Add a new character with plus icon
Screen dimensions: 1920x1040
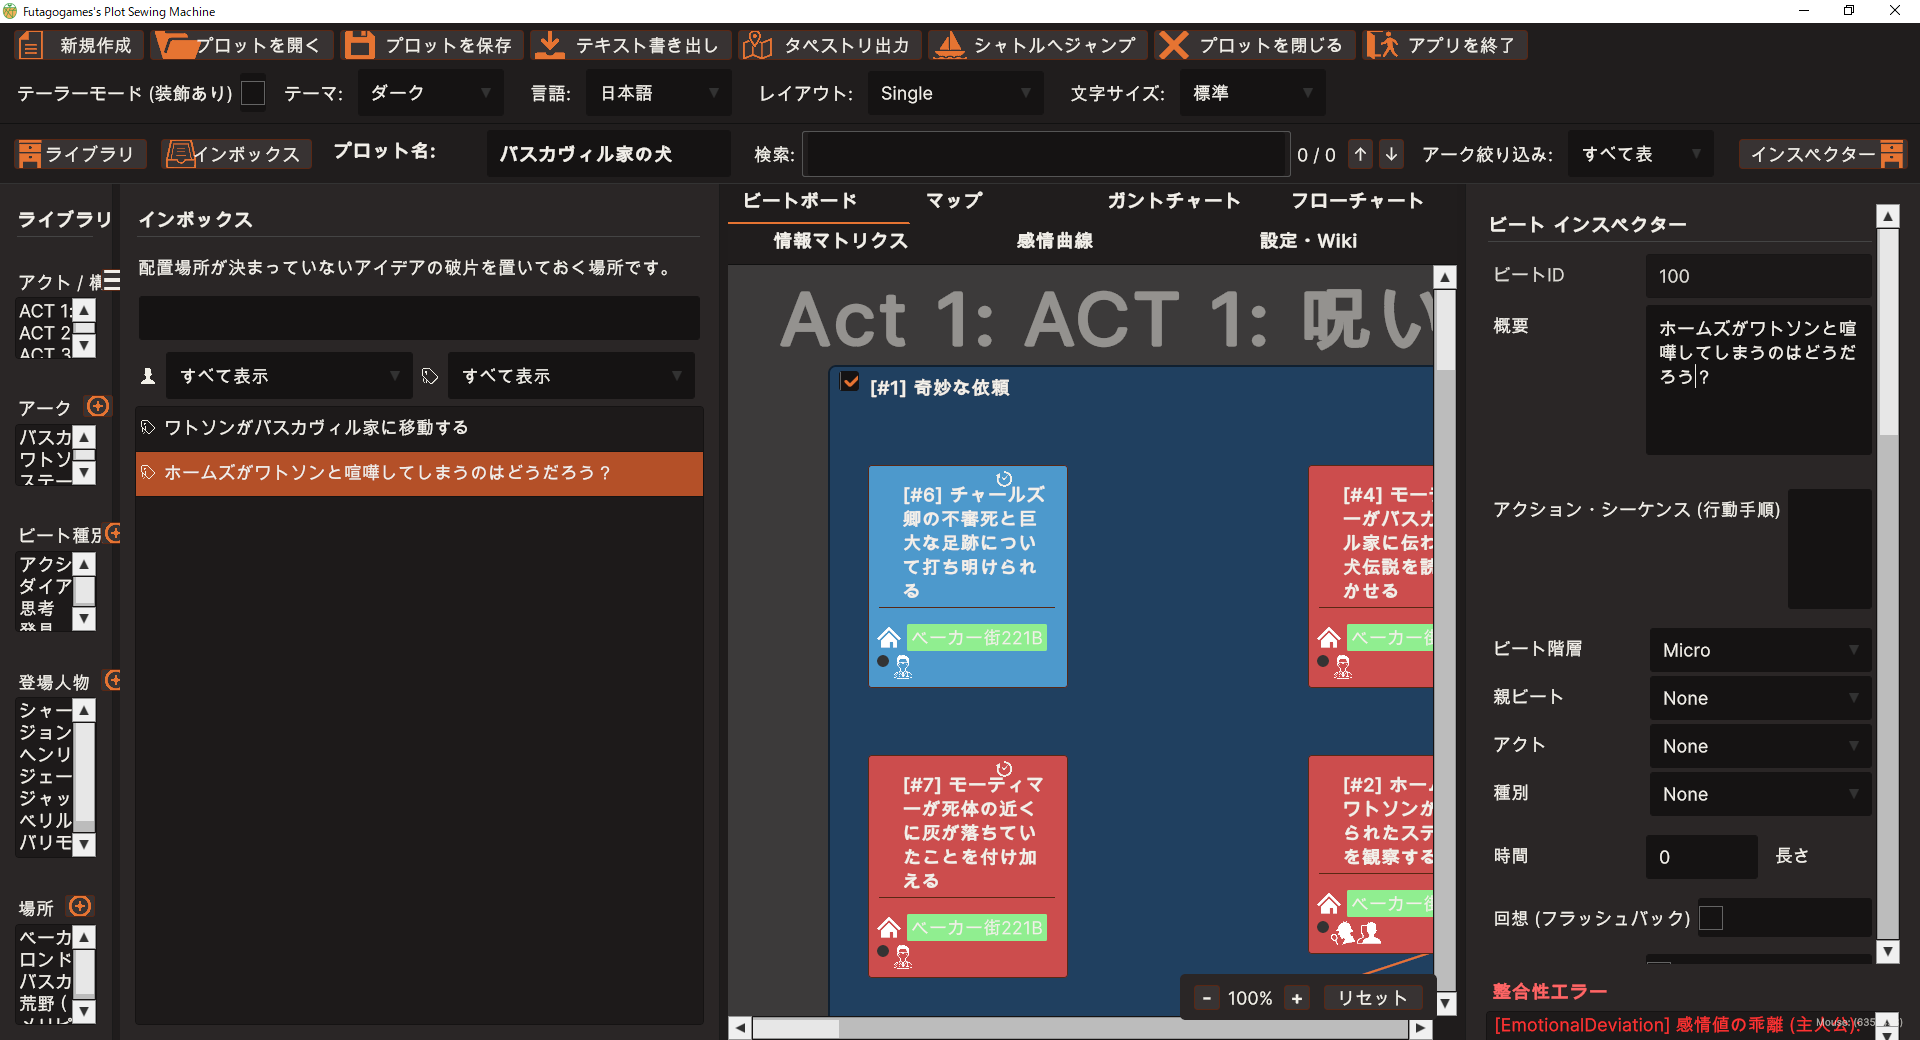tap(113, 680)
